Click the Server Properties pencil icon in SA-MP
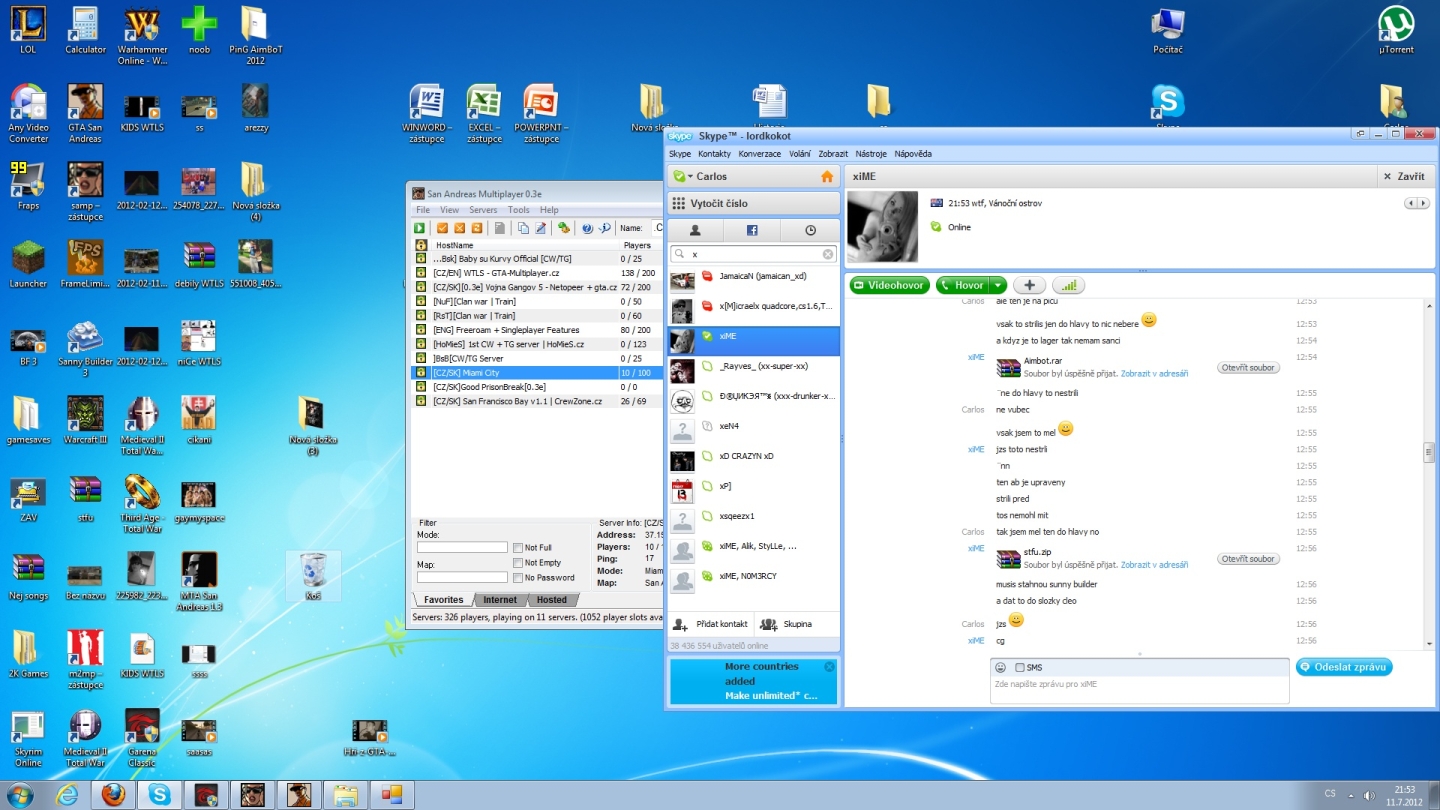 [x=540, y=228]
